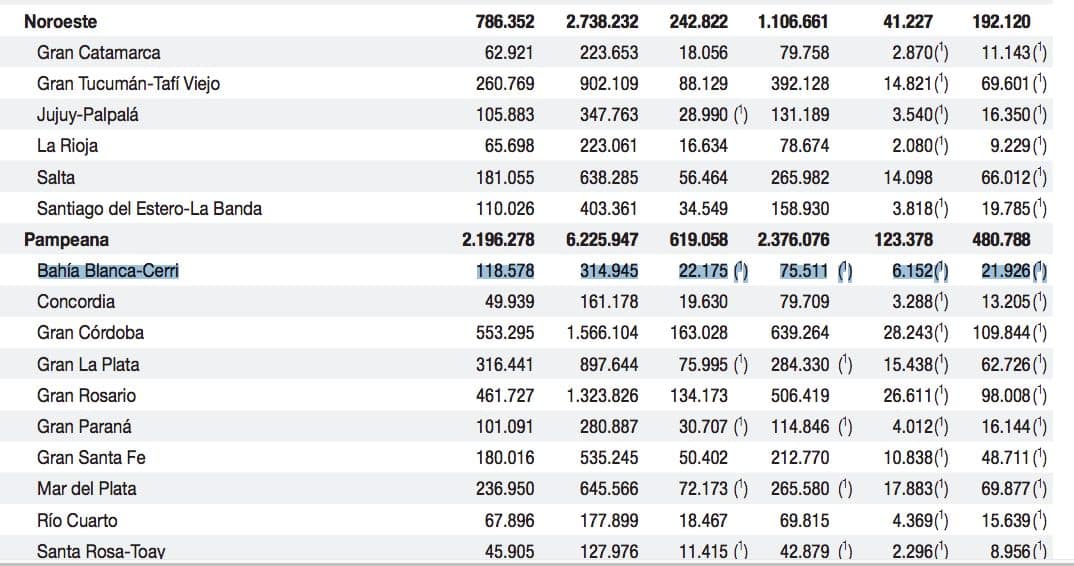This screenshot has height=566, width=1074.
Task: Click the highlighted value 118.578
Action: (x=505, y=271)
